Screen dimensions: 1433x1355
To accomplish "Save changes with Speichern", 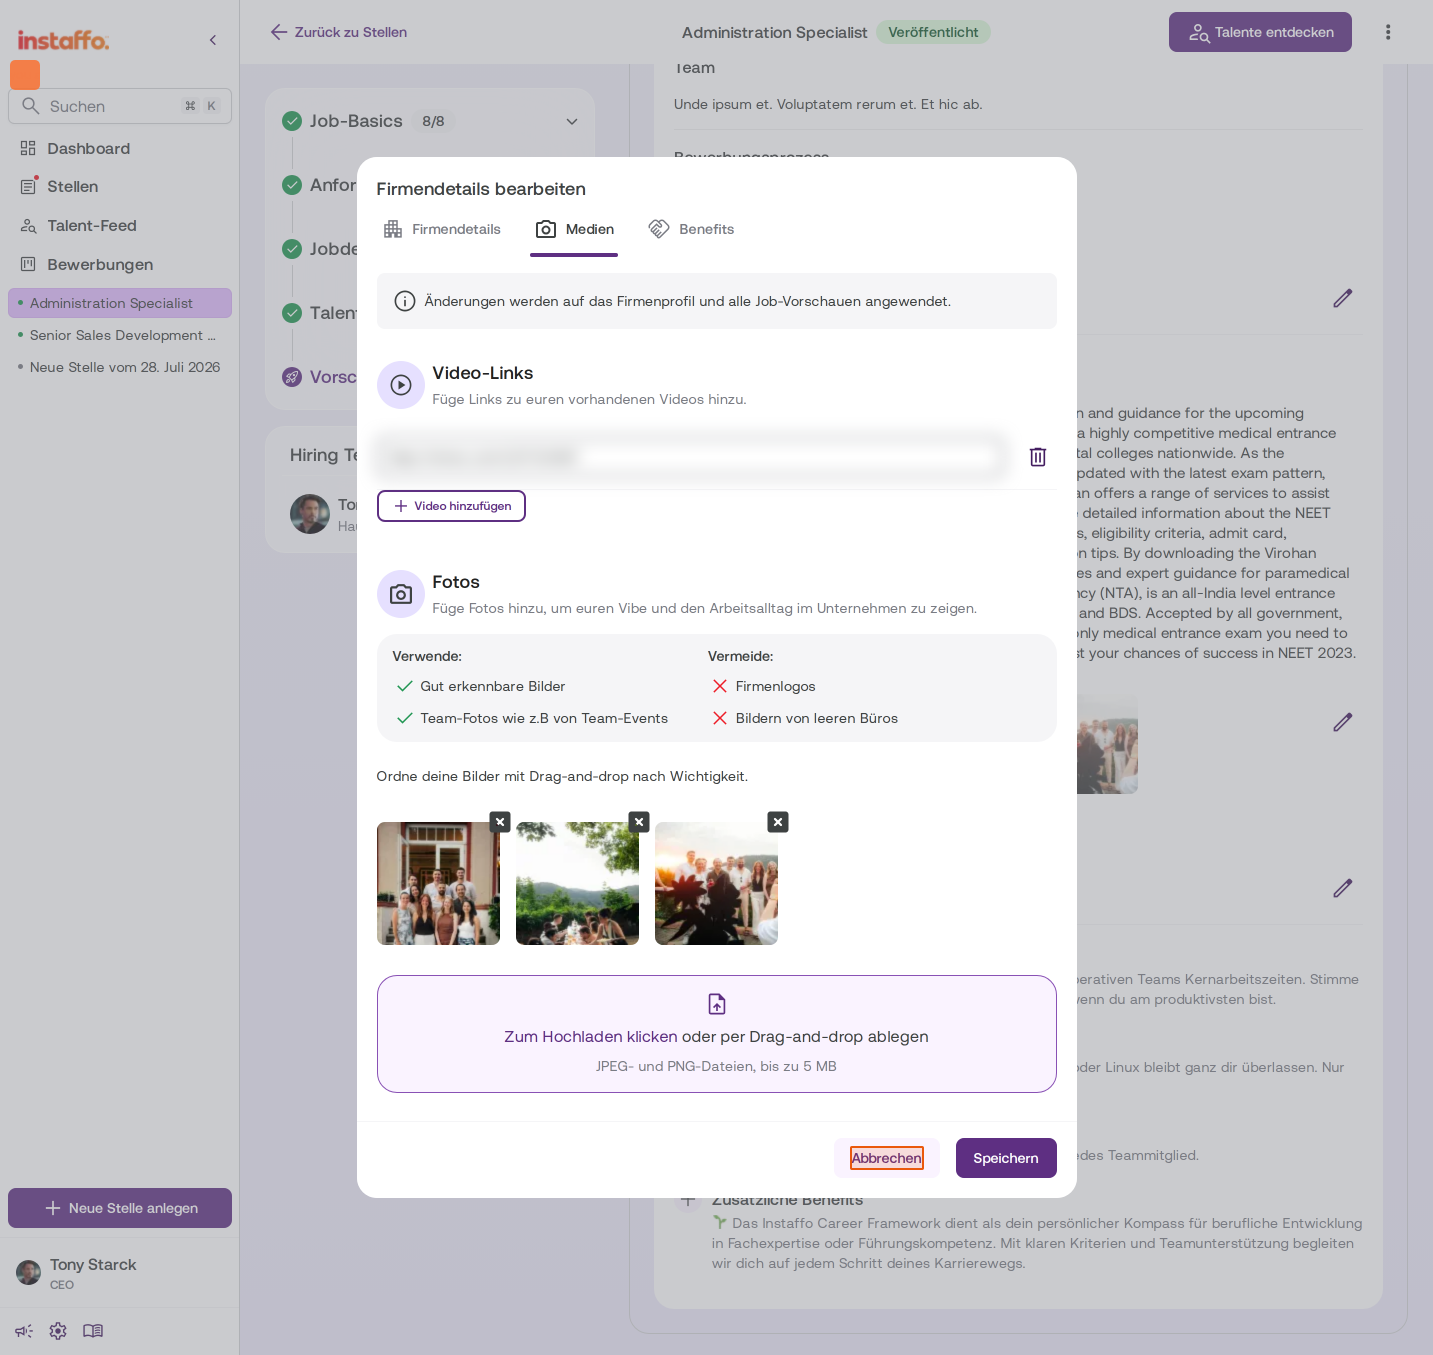I will pos(1006,1158).
